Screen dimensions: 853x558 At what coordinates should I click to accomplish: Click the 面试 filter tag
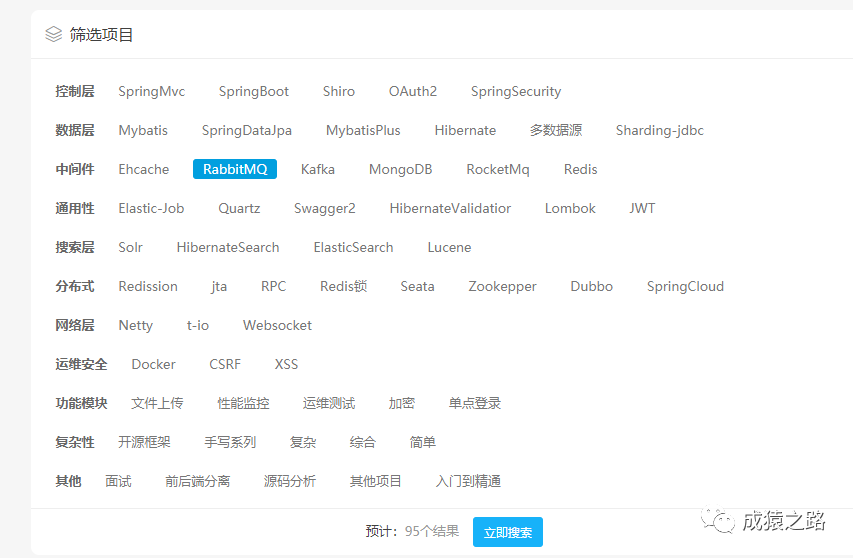(x=118, y=481)
